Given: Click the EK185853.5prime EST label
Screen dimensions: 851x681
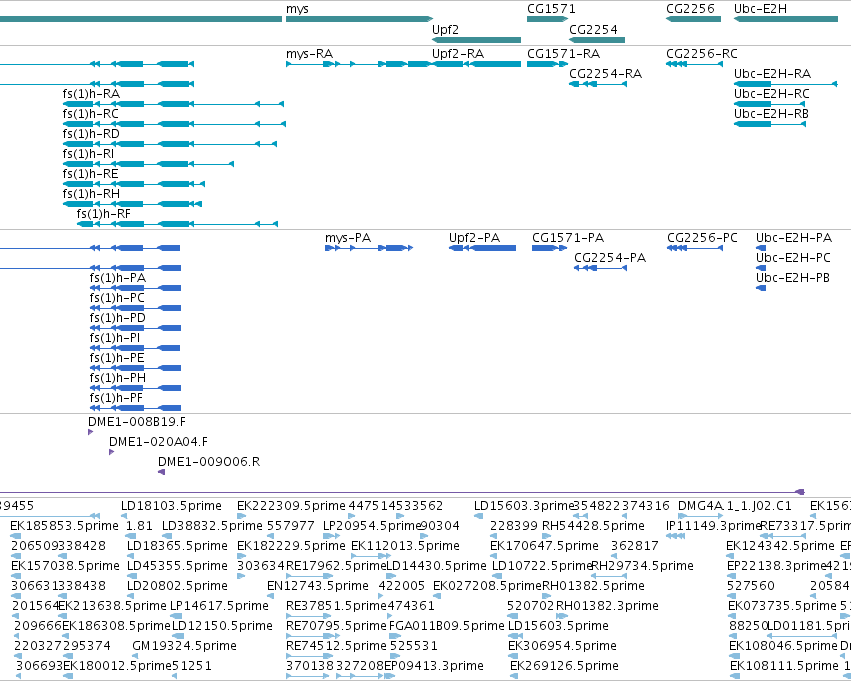Looking at the screenshot, I should [x=64, y=526].
